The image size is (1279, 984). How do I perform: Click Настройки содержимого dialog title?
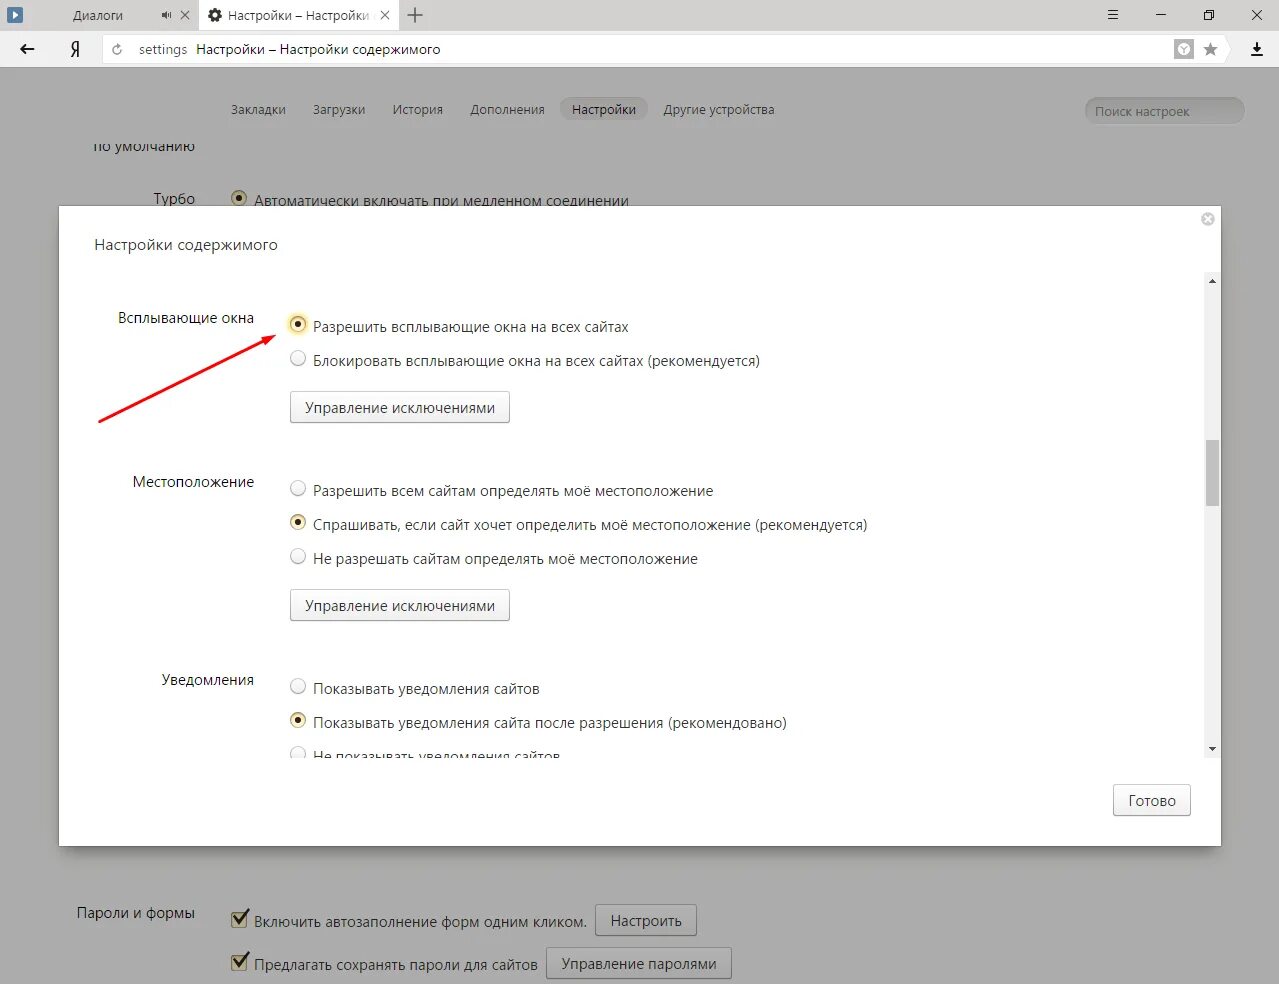tap(186, 245)
